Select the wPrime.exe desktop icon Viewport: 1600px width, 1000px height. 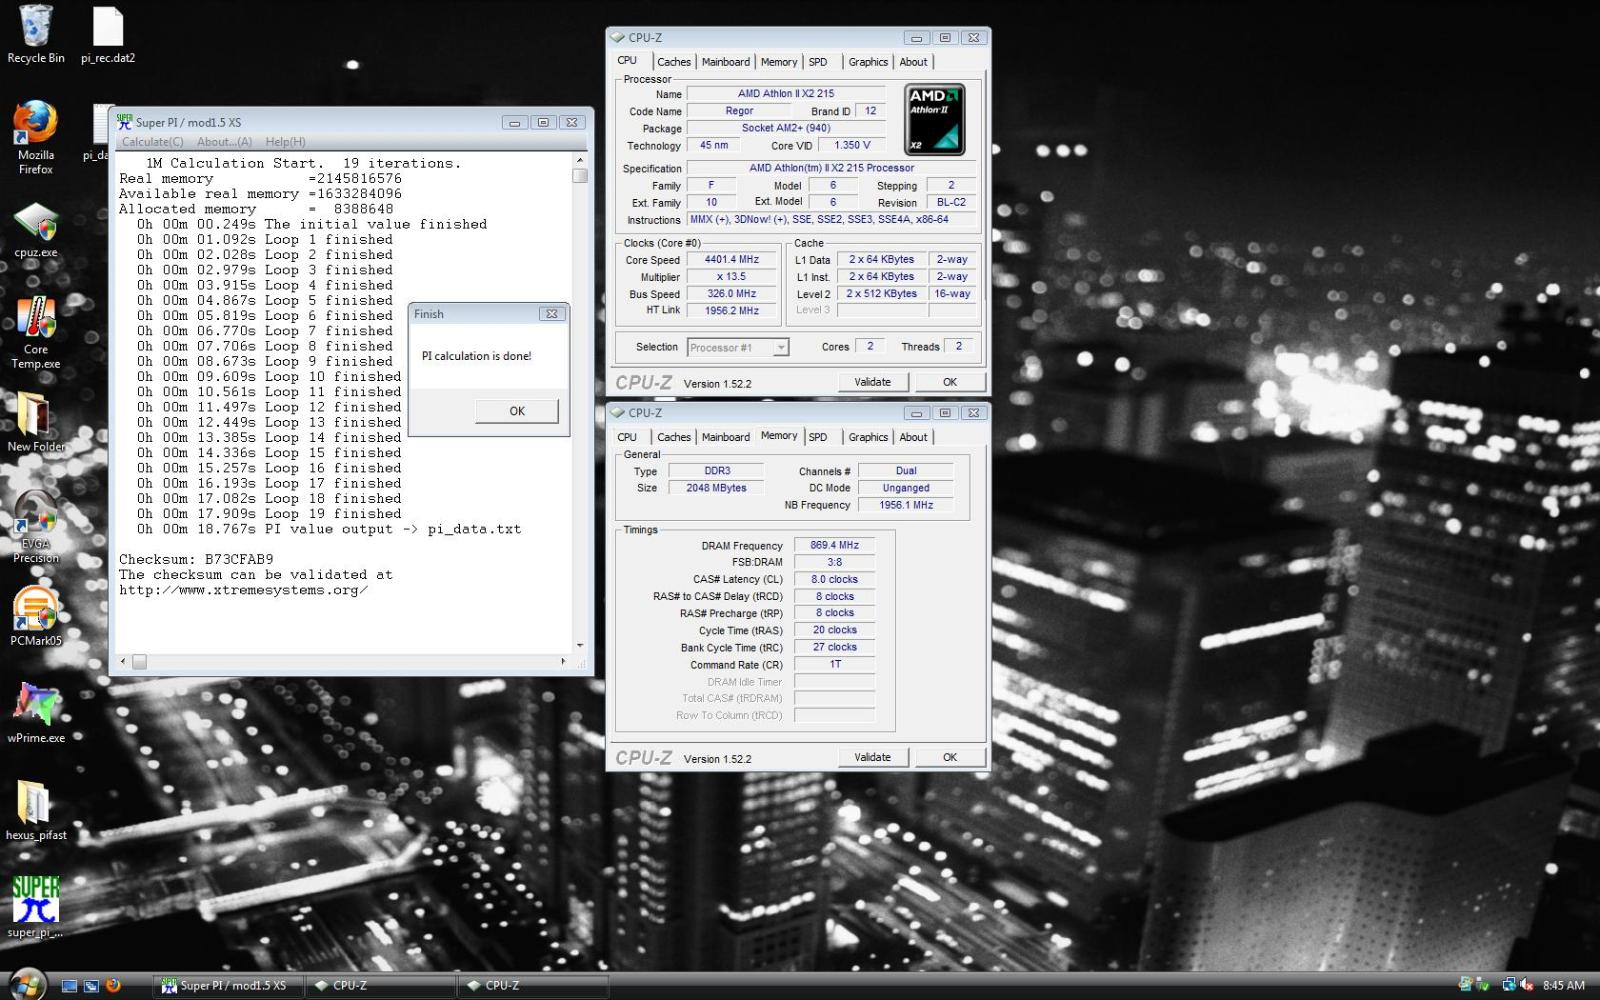pos(36,712)
